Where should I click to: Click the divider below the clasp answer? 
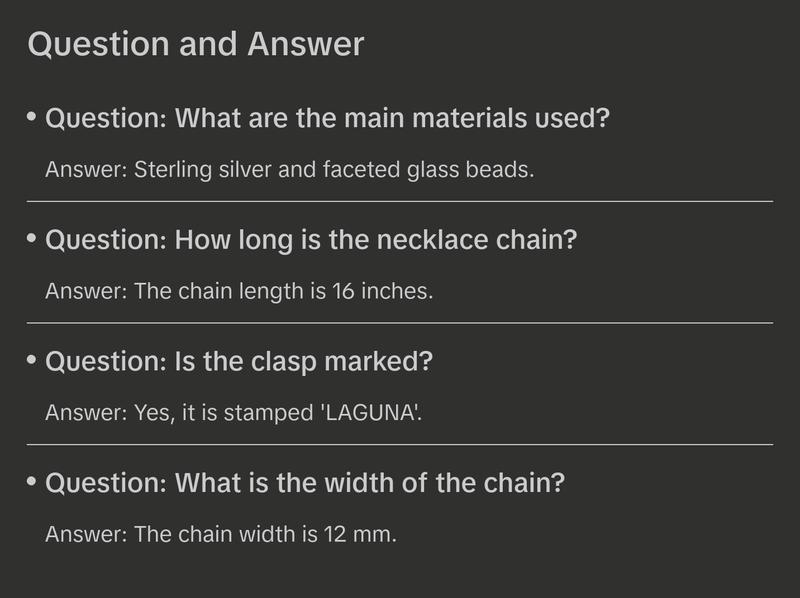point(400,444)
